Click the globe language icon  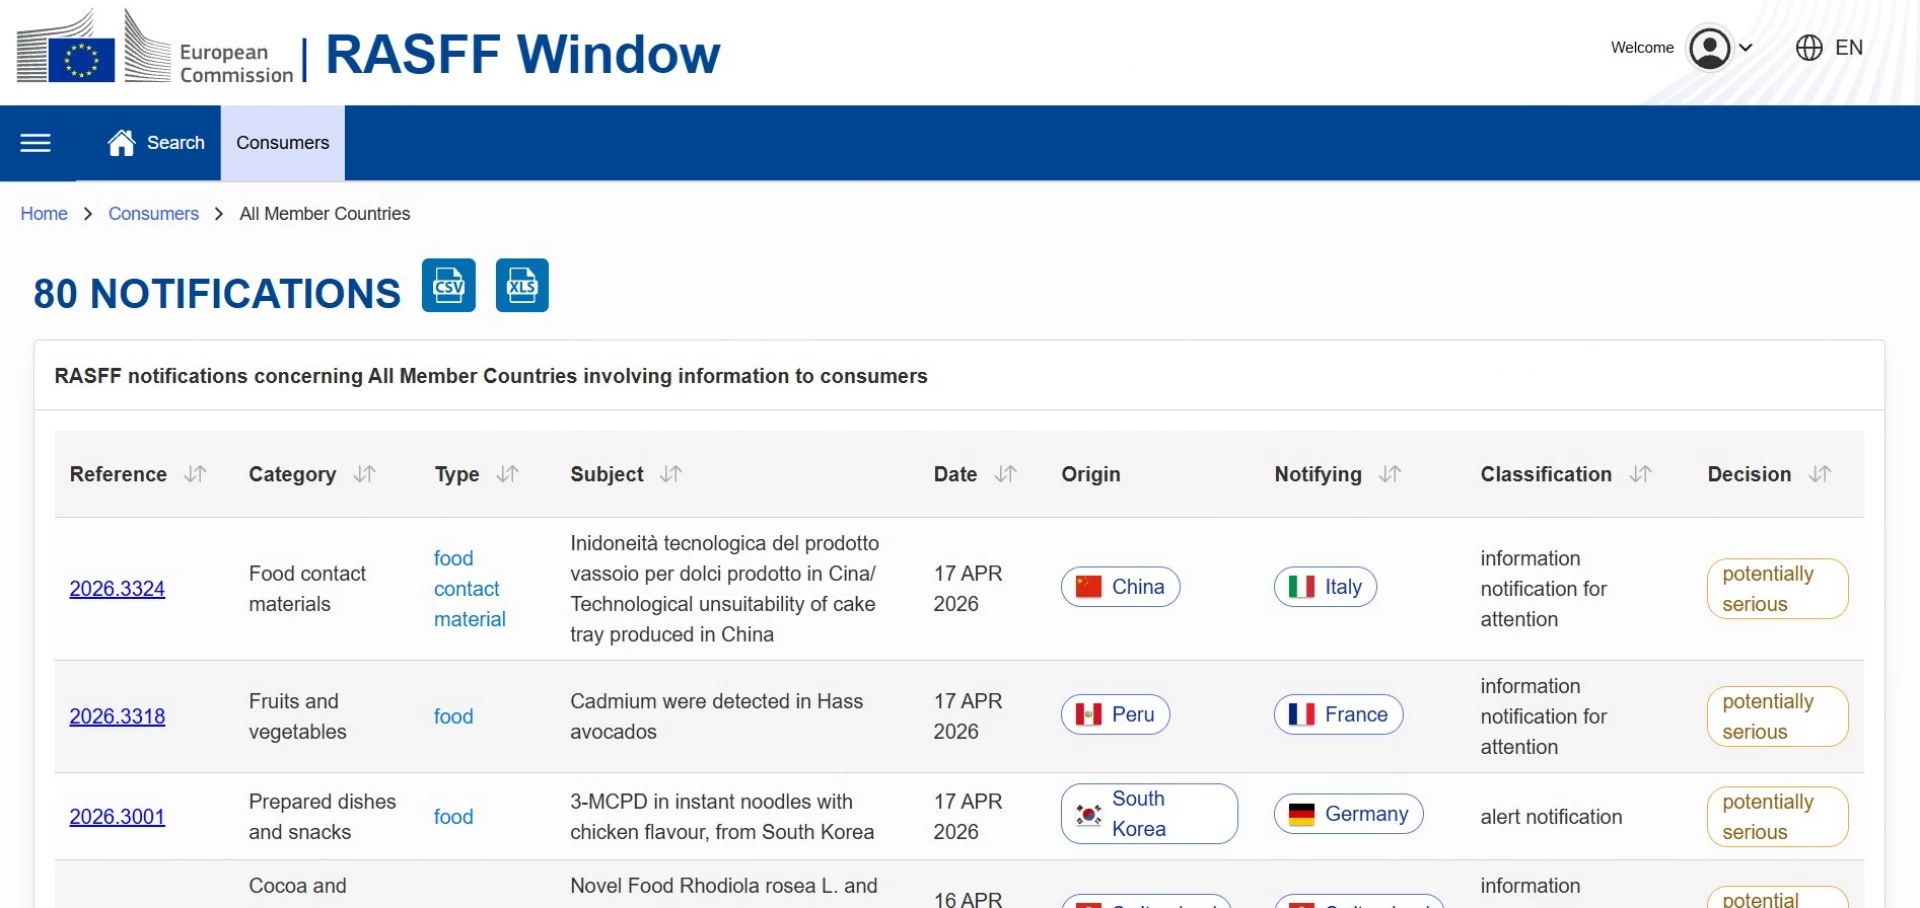[1808, 48]
